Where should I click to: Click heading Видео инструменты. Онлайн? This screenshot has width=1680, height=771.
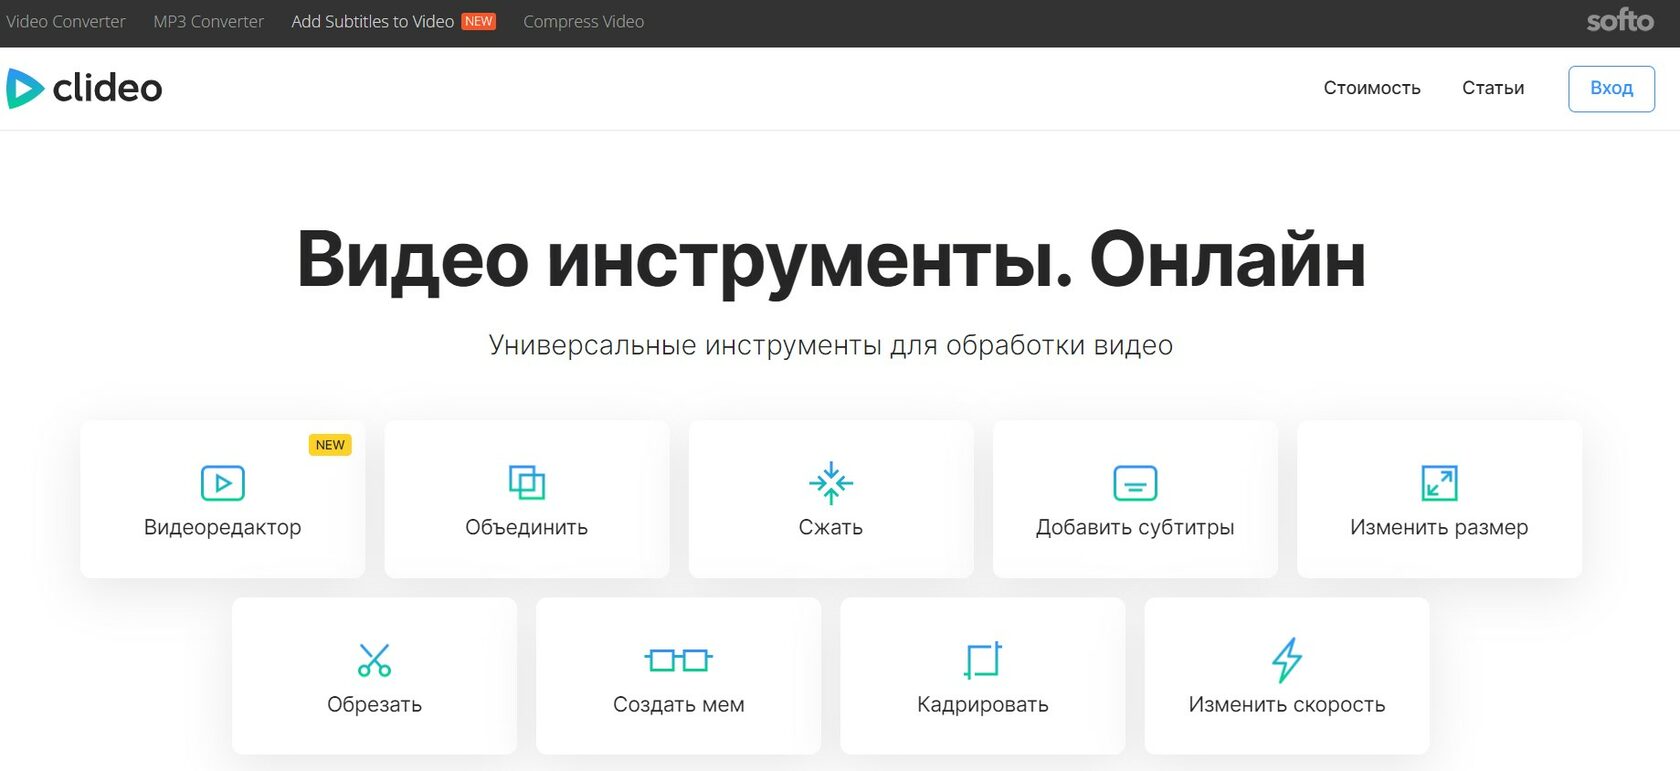point(830,260)
